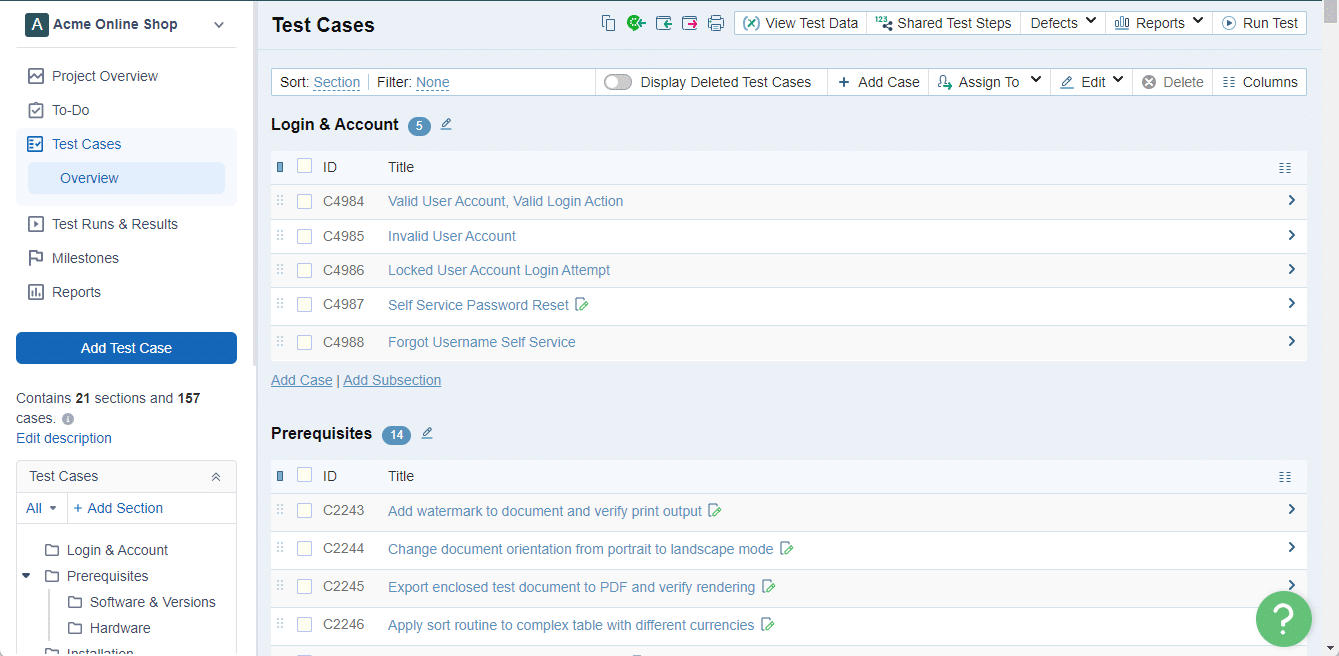The width and height of the screenshot is (1339, 656).
Task: Check the box for case C4985
Action: pyautogui.click(x=305, y=236)
